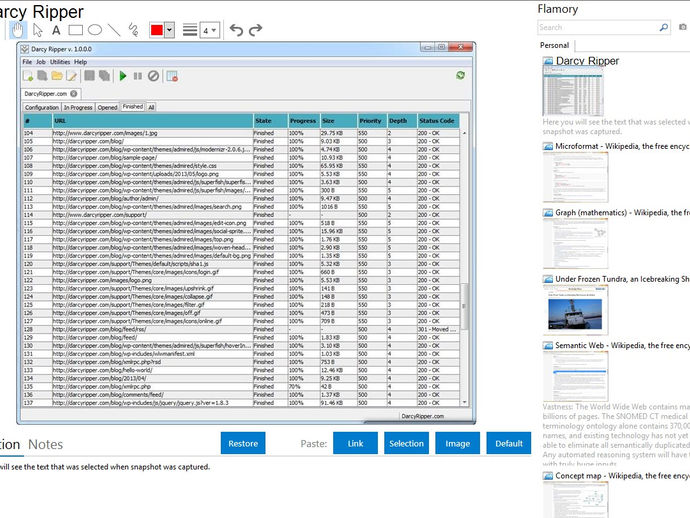Viewport: 690px width, 518px height.
Task: Select the freehand scribble tool
Action: [x=133, y=30]
